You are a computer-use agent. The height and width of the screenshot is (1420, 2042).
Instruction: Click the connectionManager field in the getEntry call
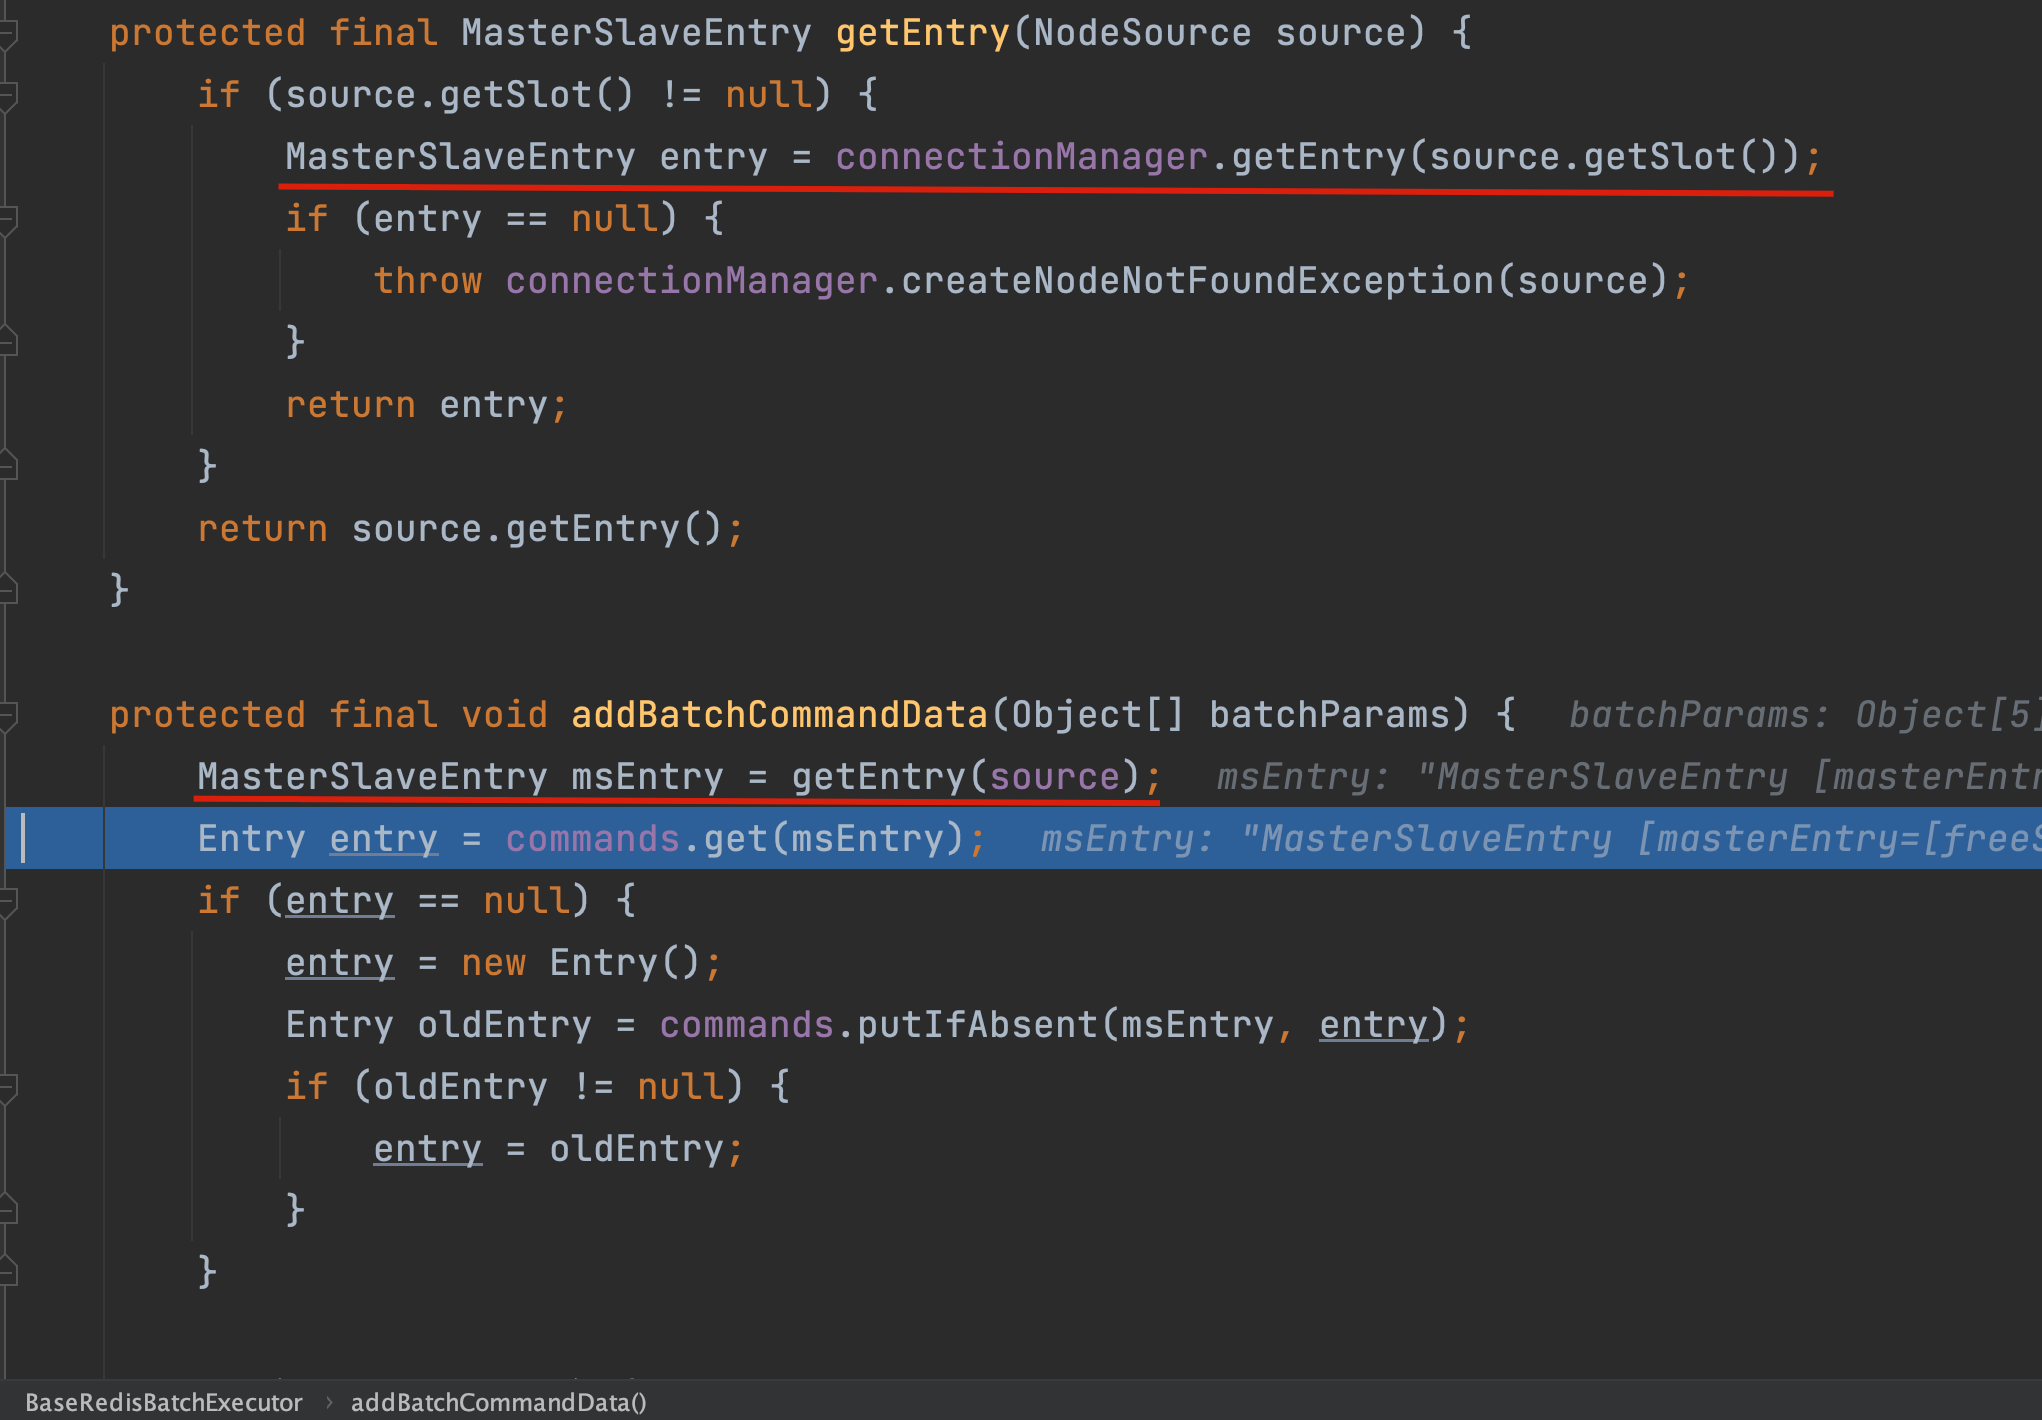1021,157
